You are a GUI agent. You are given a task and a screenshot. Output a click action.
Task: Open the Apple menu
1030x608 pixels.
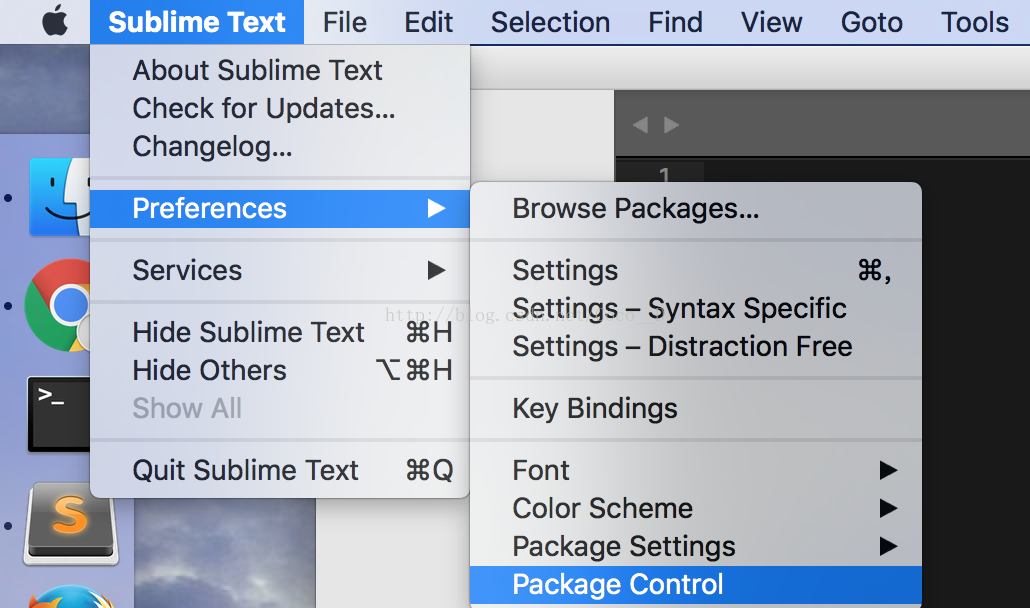[x=55, y=22]
